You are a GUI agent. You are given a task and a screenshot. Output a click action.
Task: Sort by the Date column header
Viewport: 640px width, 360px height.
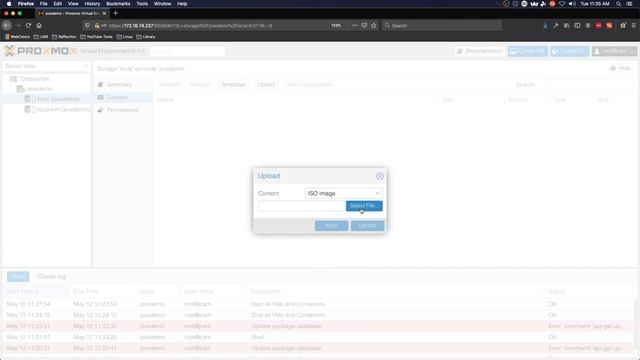click(448, 100)
